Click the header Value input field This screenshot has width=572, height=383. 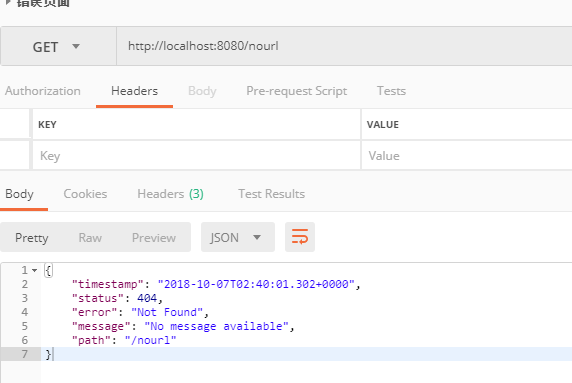(467, 156)
